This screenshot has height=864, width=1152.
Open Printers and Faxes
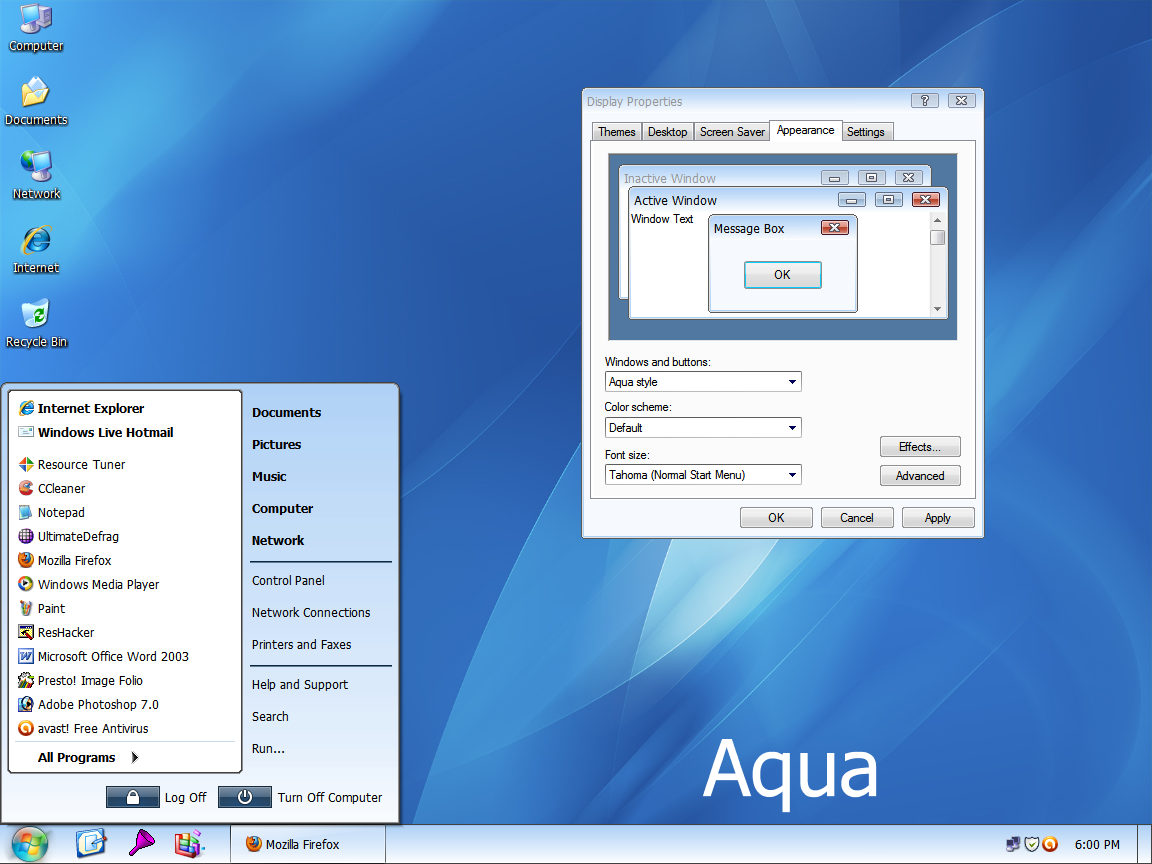(x=301, y=644)
